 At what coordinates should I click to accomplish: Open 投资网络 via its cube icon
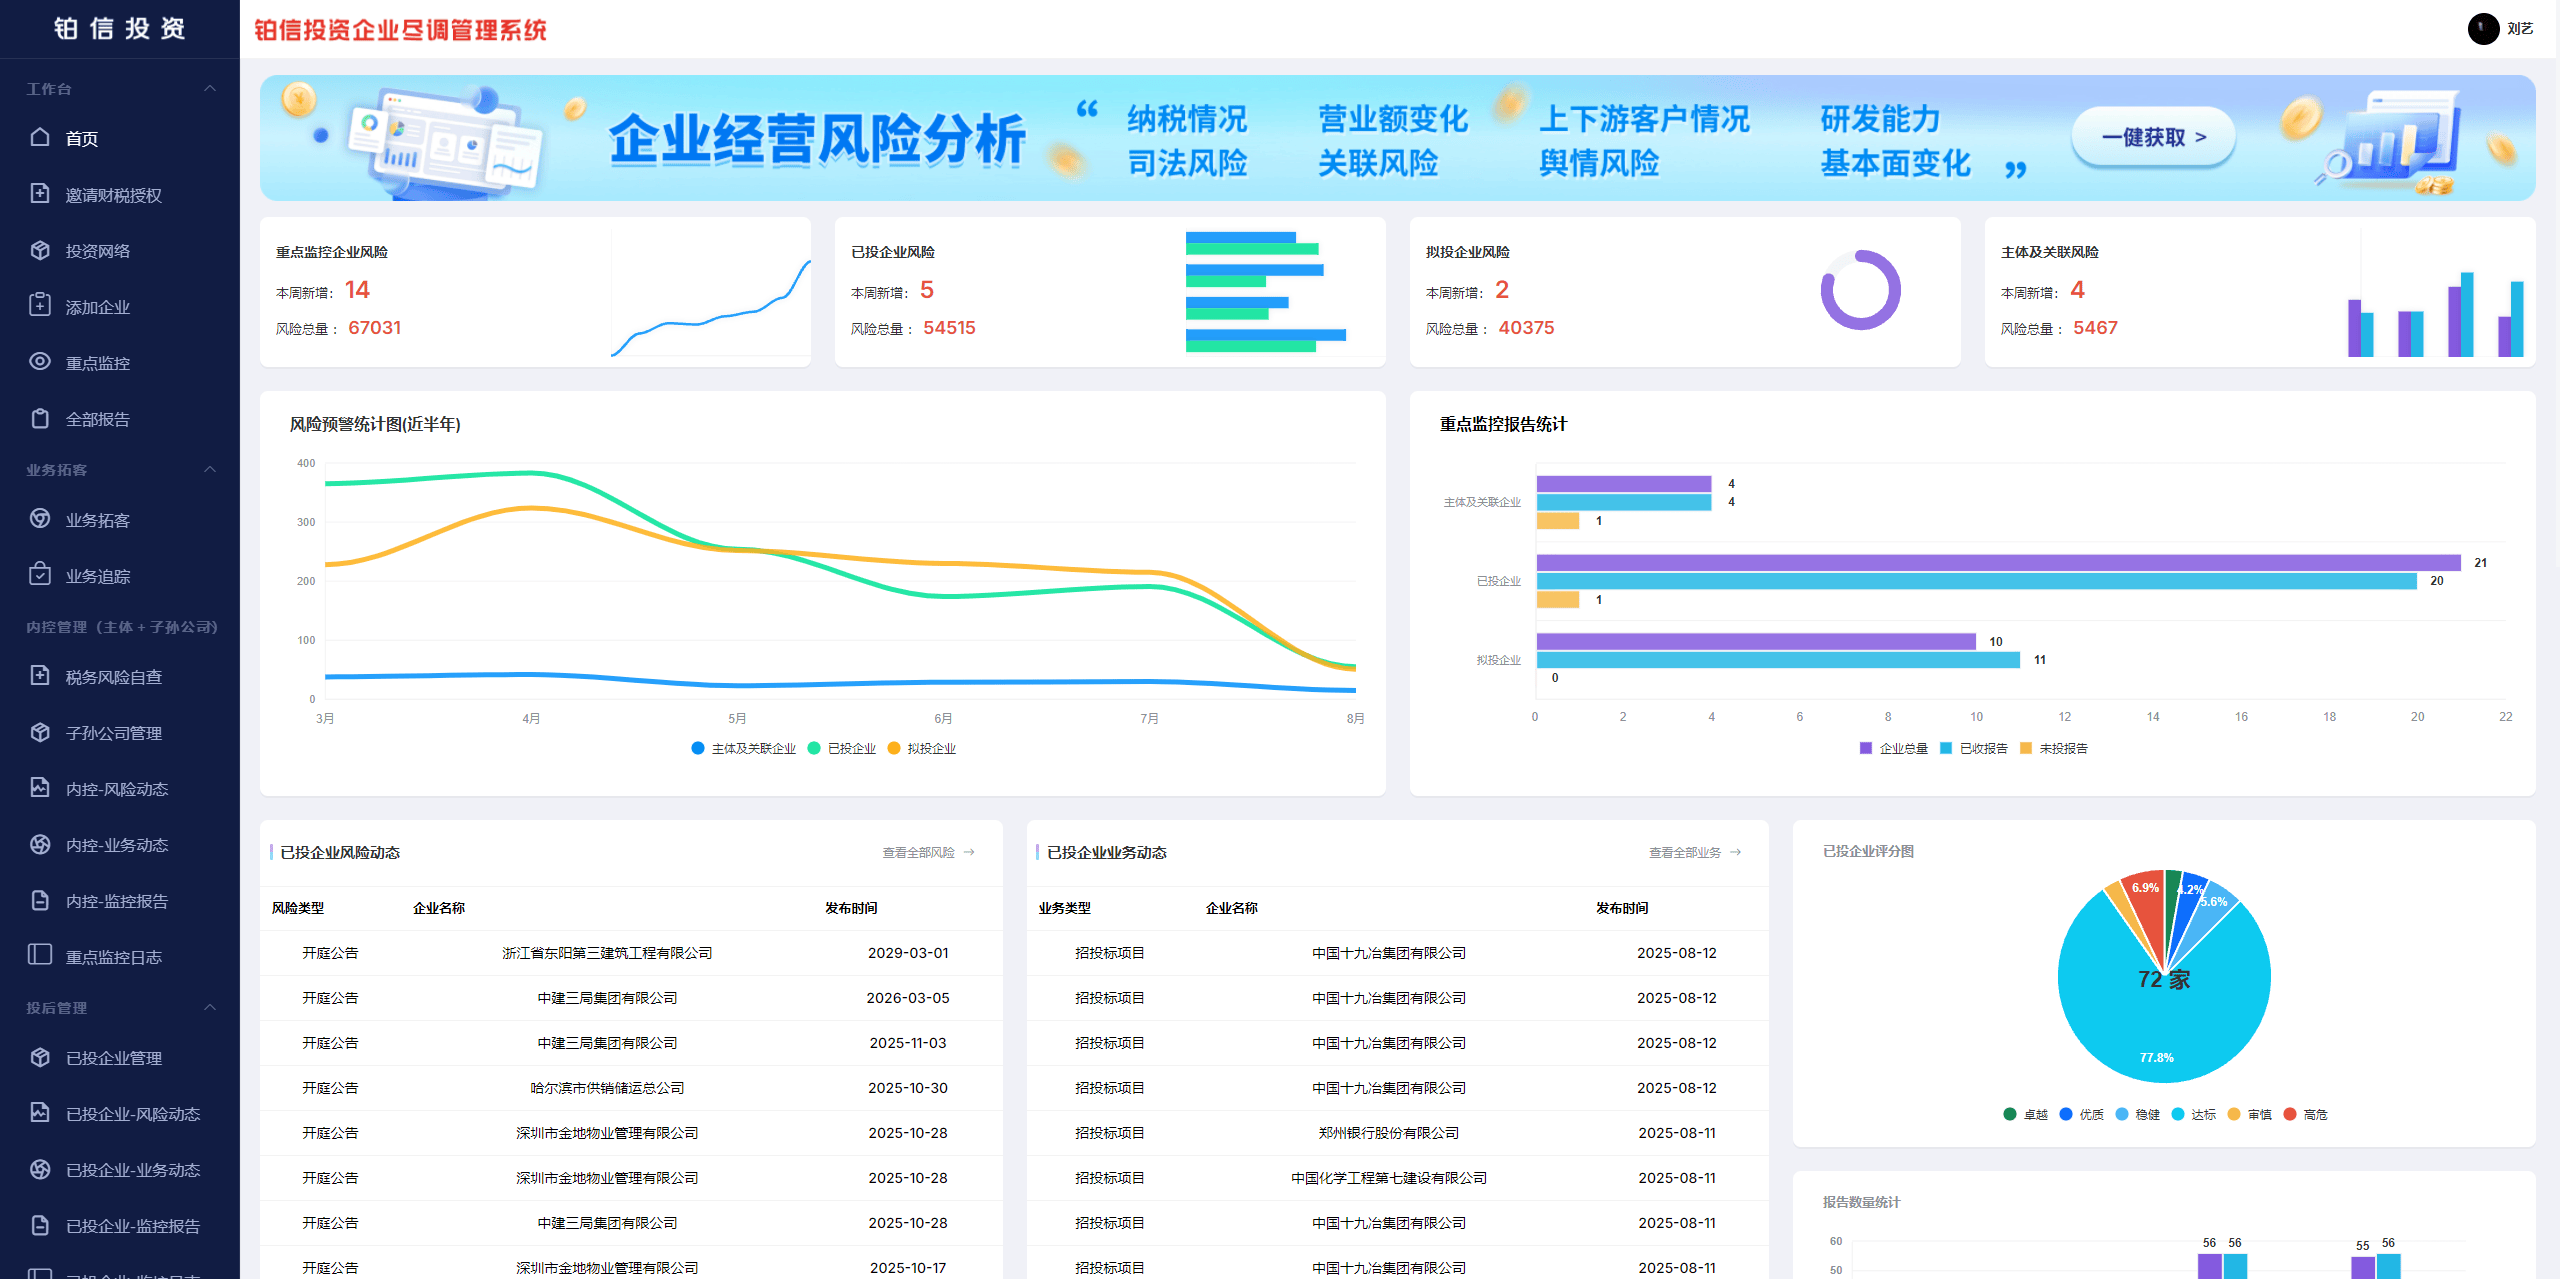point(40,250)
